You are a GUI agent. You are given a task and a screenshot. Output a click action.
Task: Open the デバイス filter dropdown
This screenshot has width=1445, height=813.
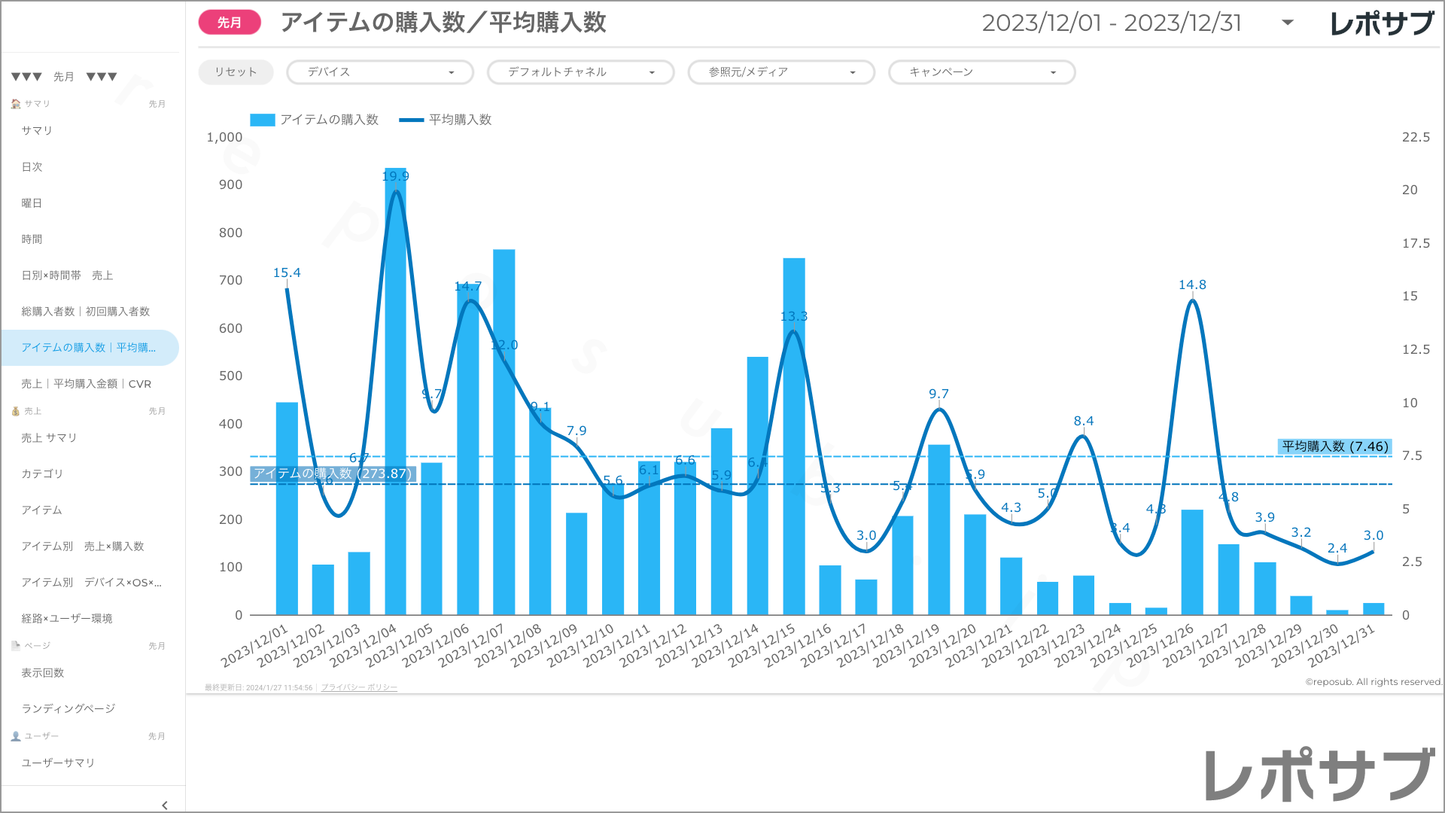tap(379, 72)
